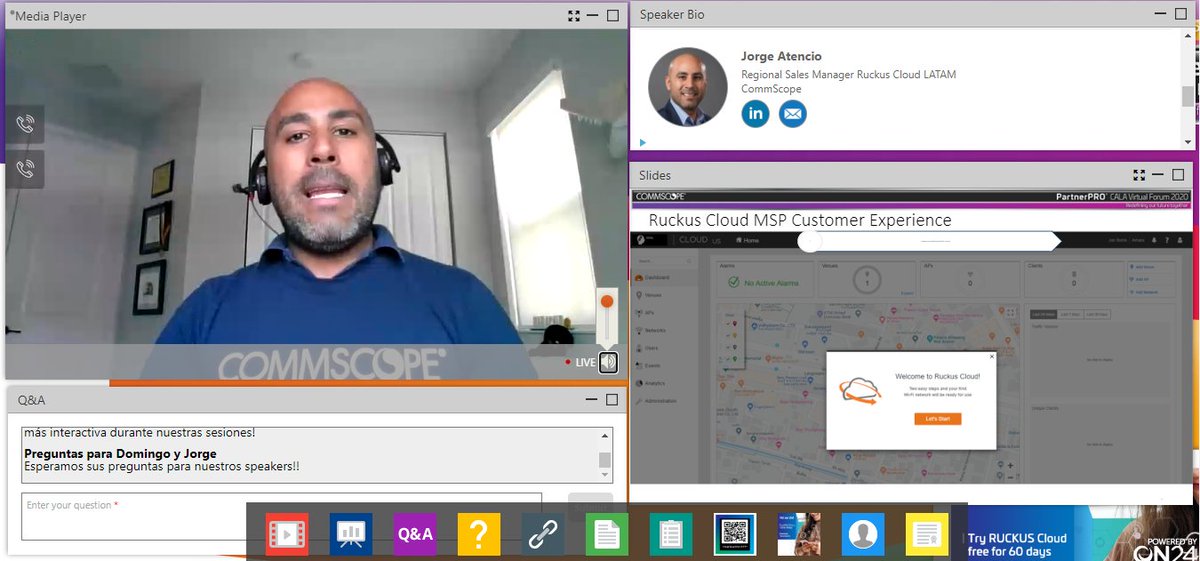This screenshot has height=561, width=1200.
Task: Open the teal clipboard survey widget
Action: (x=671, y=535)
